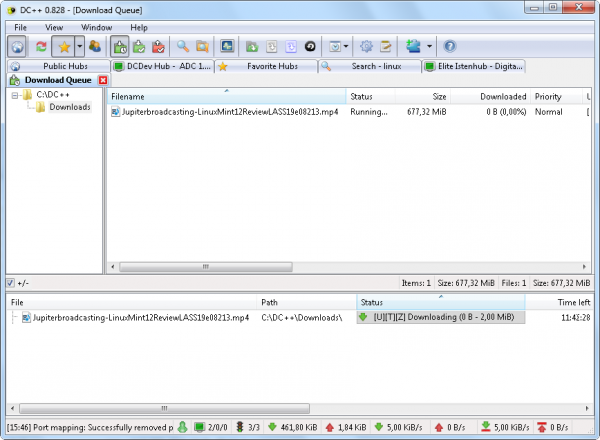
Task: Click the Reconnect toolbar icon
Action: point(41,46)
